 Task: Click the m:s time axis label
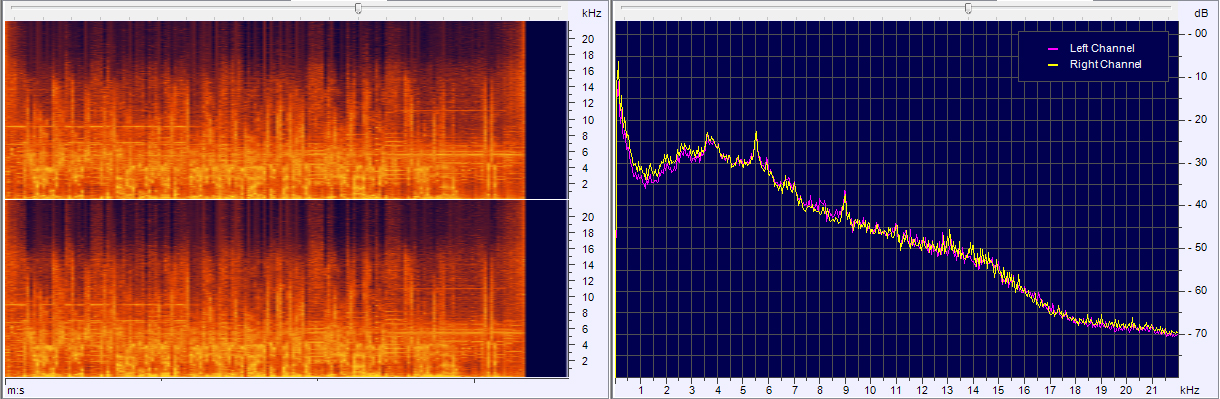pos(17,388)
